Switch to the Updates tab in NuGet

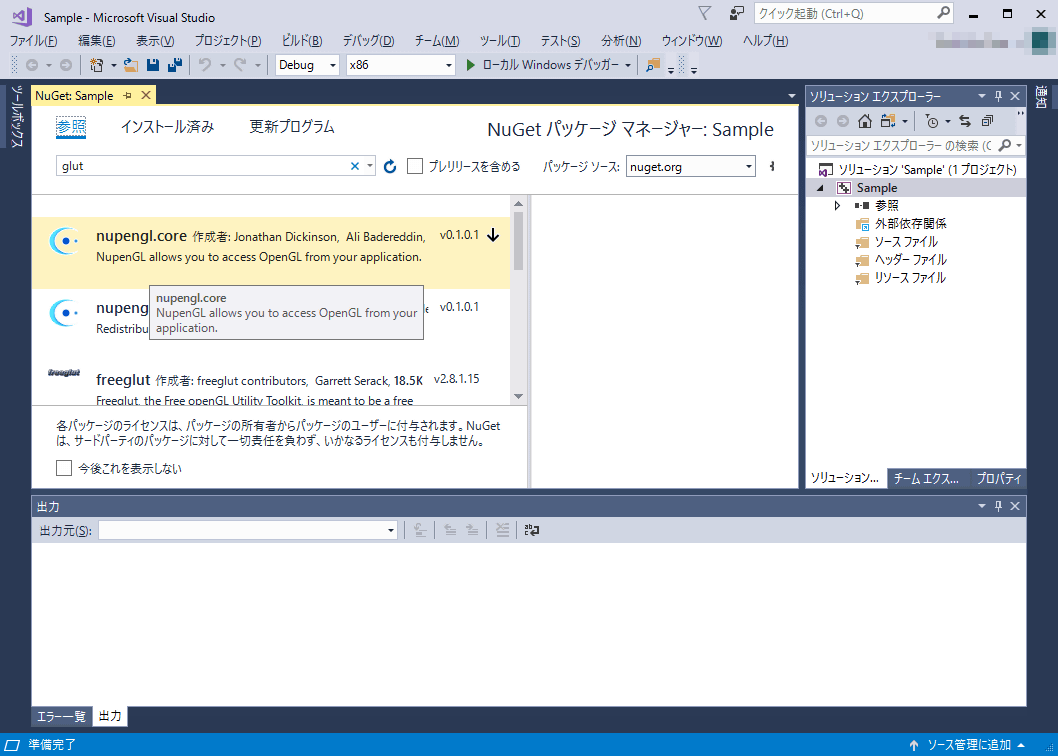(292, 127)
